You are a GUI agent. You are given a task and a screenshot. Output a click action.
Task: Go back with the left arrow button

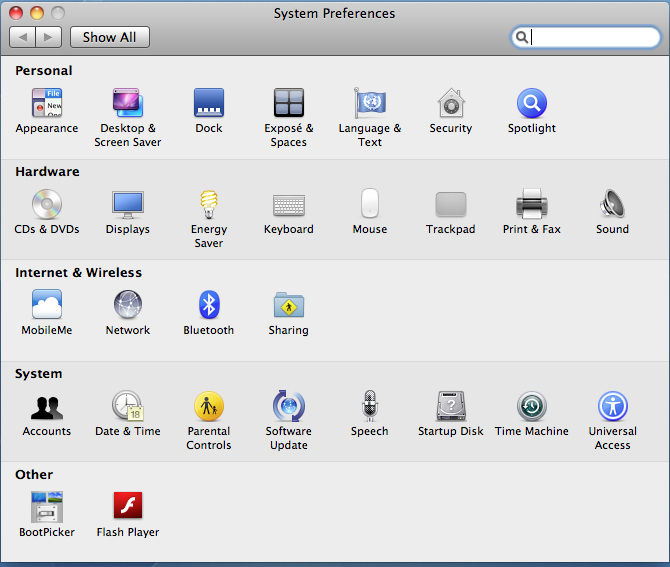[23, 37]
